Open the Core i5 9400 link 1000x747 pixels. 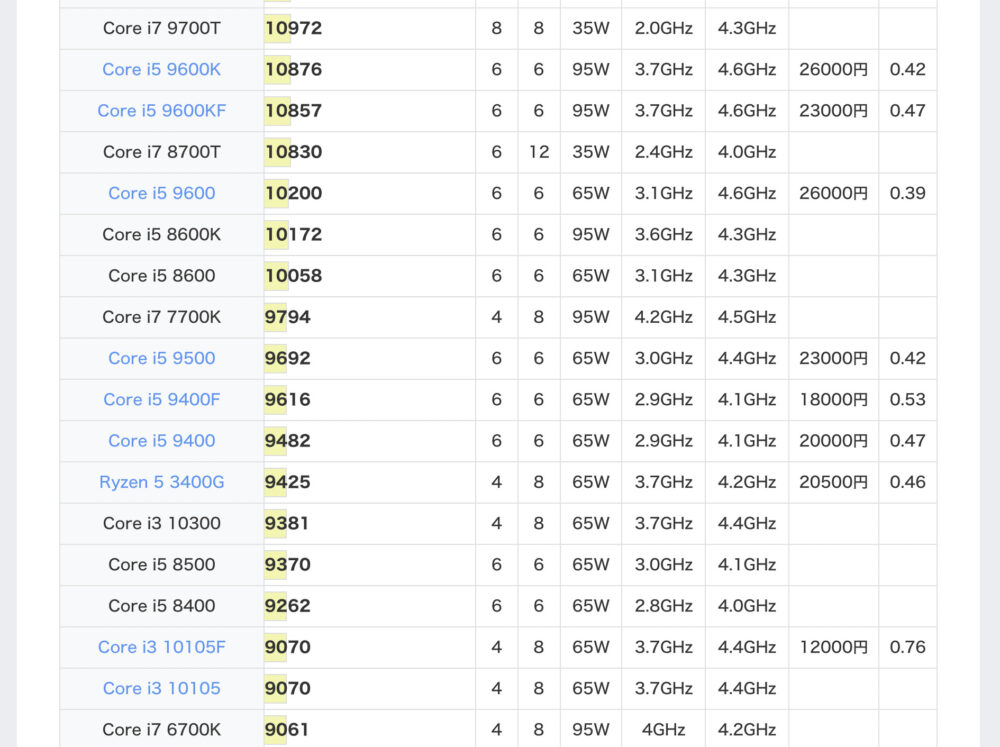[161, 441]
